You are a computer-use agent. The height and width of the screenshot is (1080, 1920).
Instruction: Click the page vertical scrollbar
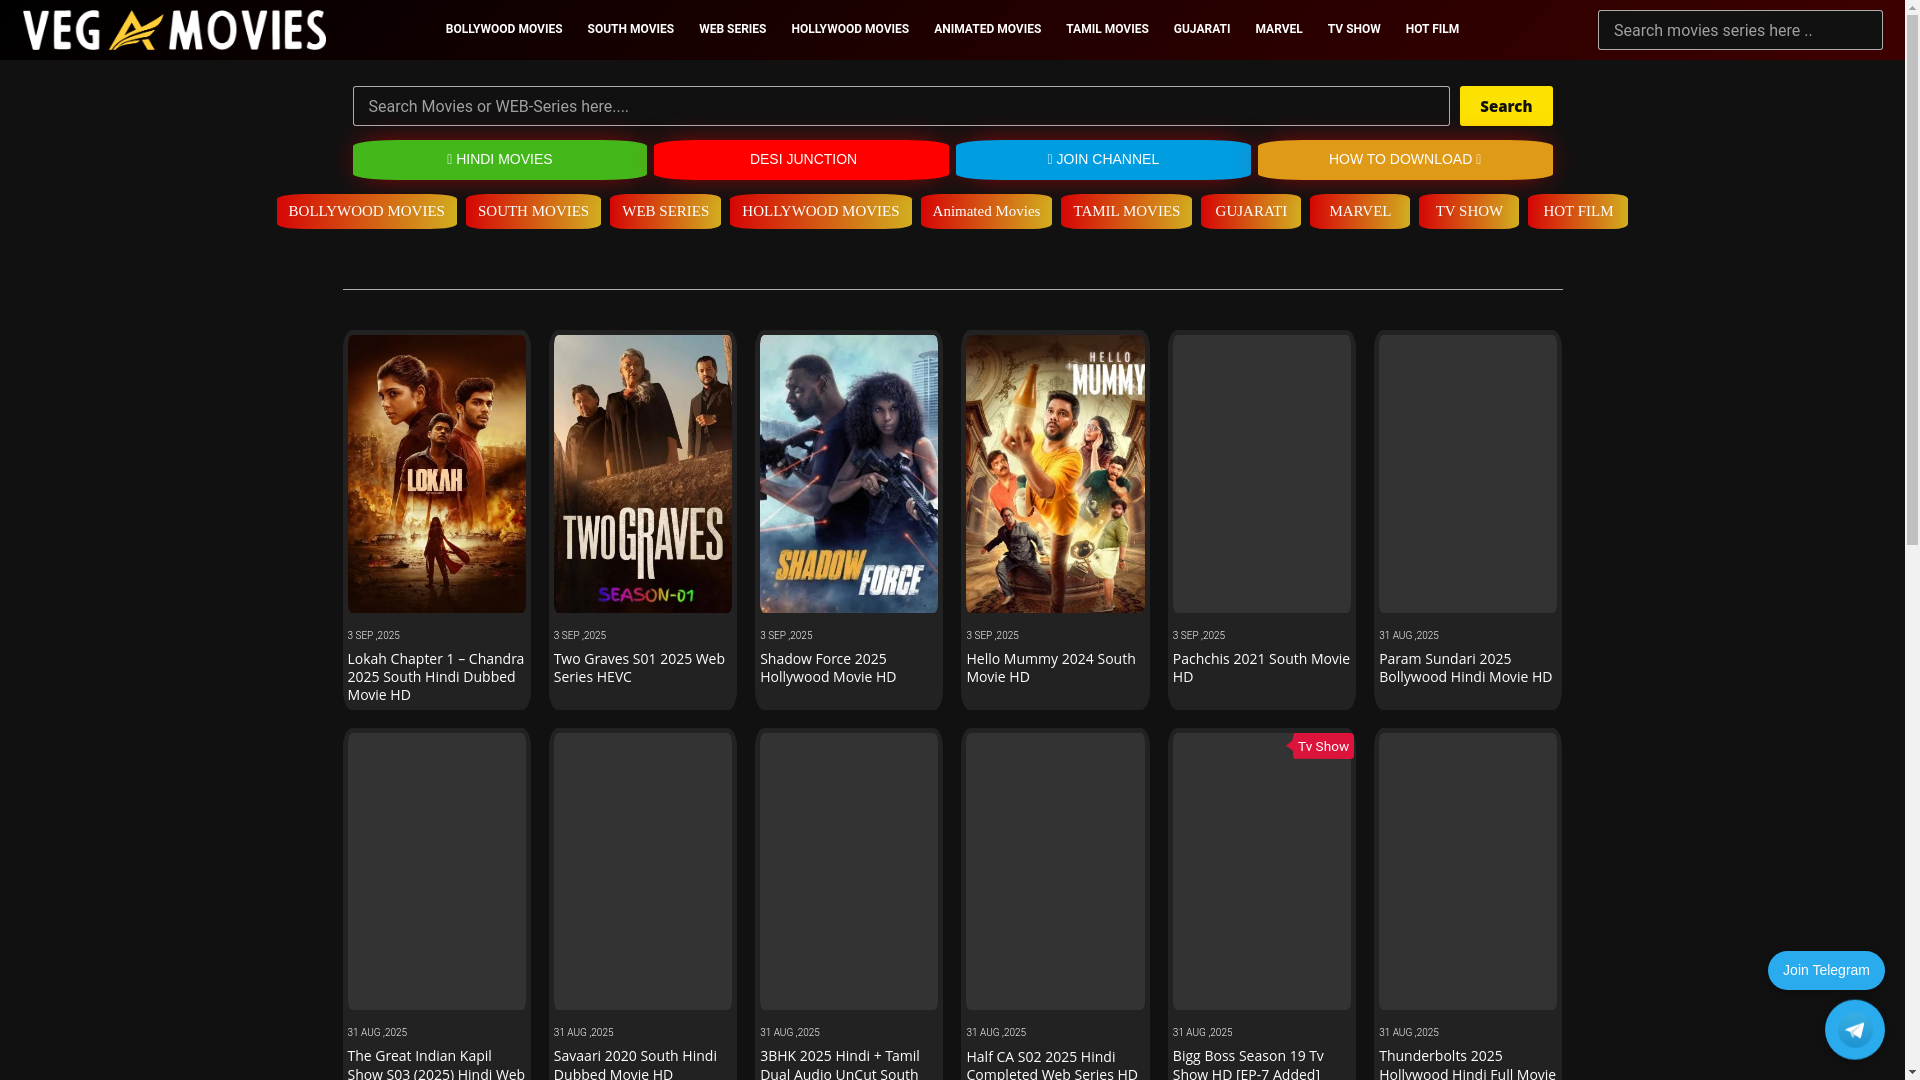point(1912,540)
